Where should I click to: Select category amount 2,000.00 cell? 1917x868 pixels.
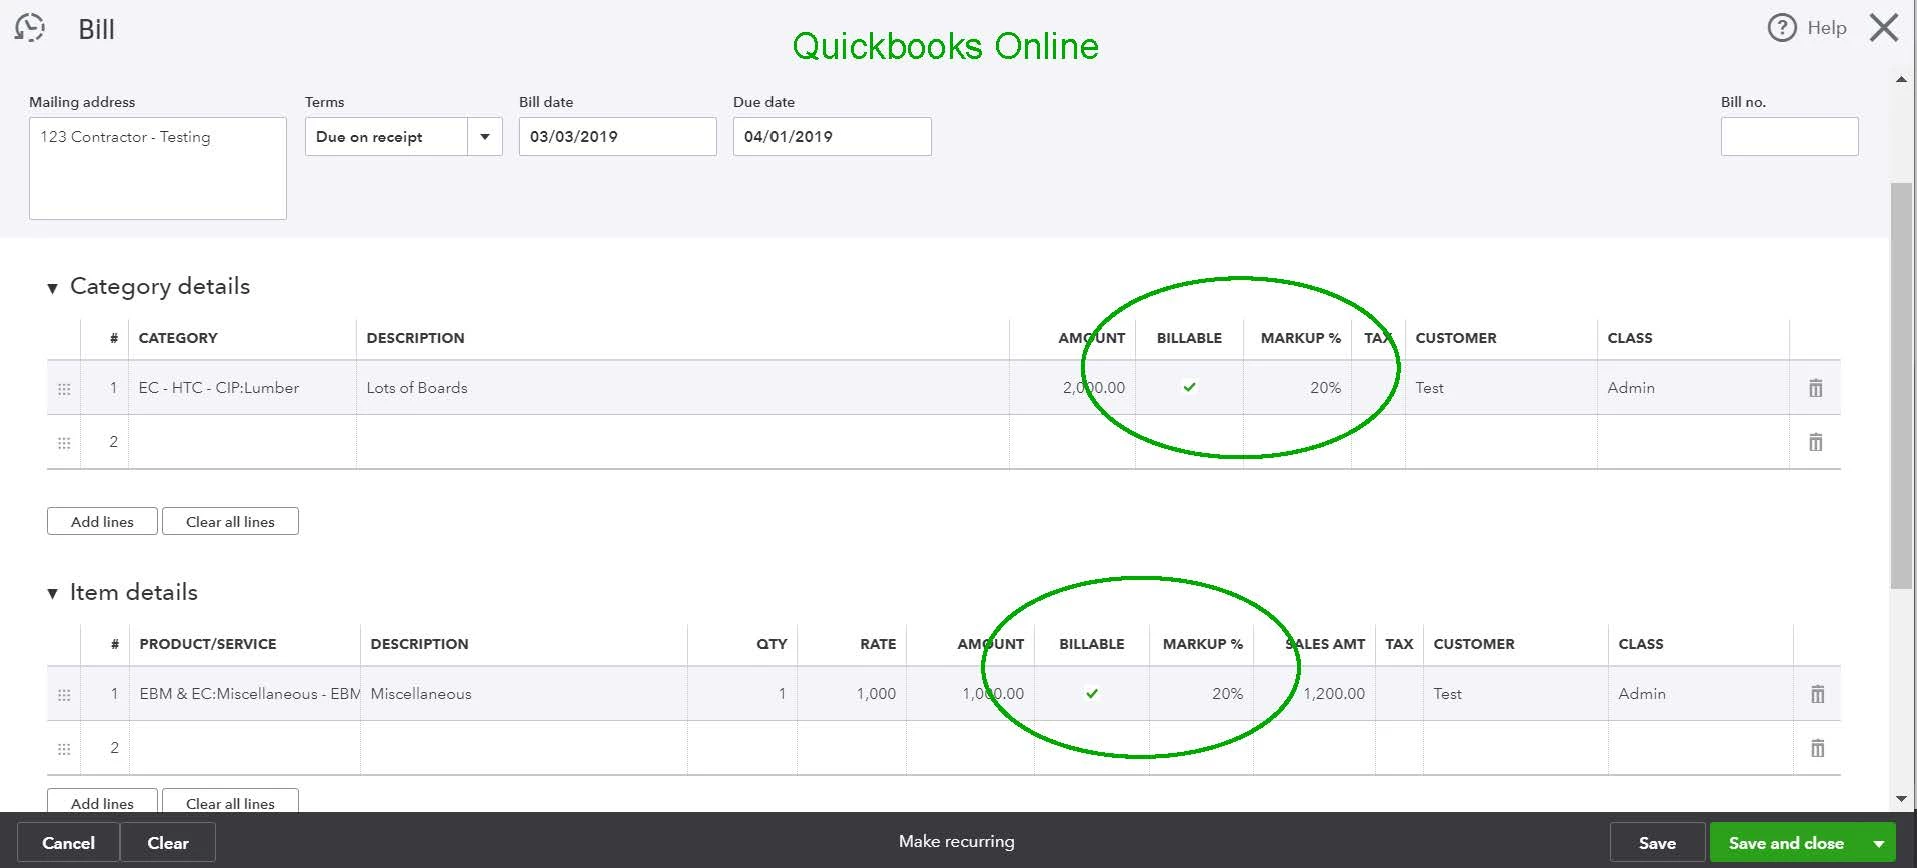coord(1072,388)
